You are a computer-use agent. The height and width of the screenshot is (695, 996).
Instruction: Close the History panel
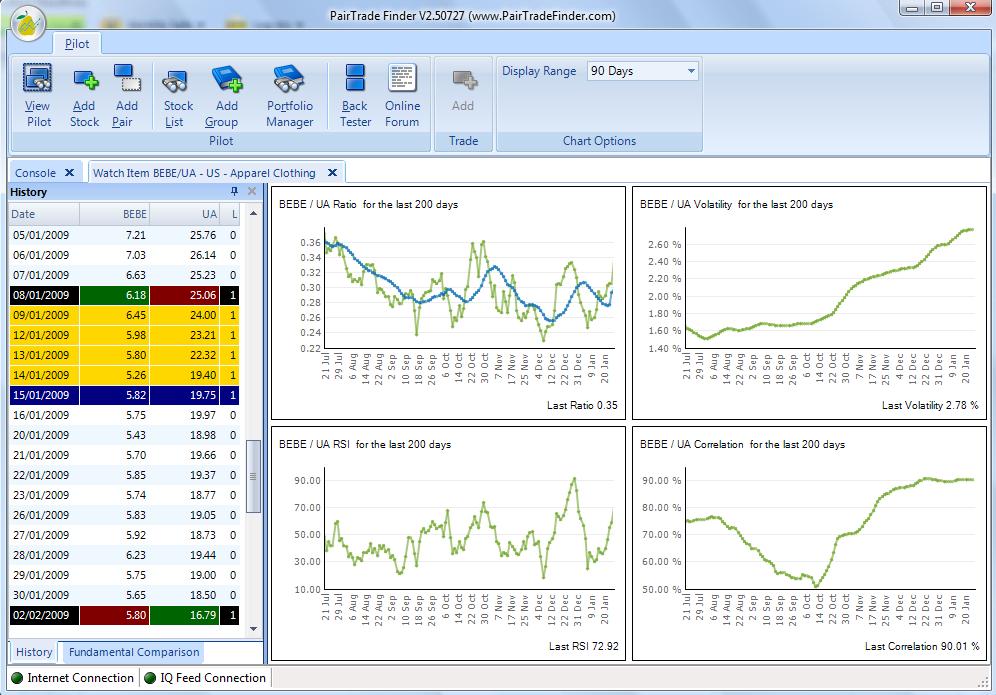[x=252, y=191]
